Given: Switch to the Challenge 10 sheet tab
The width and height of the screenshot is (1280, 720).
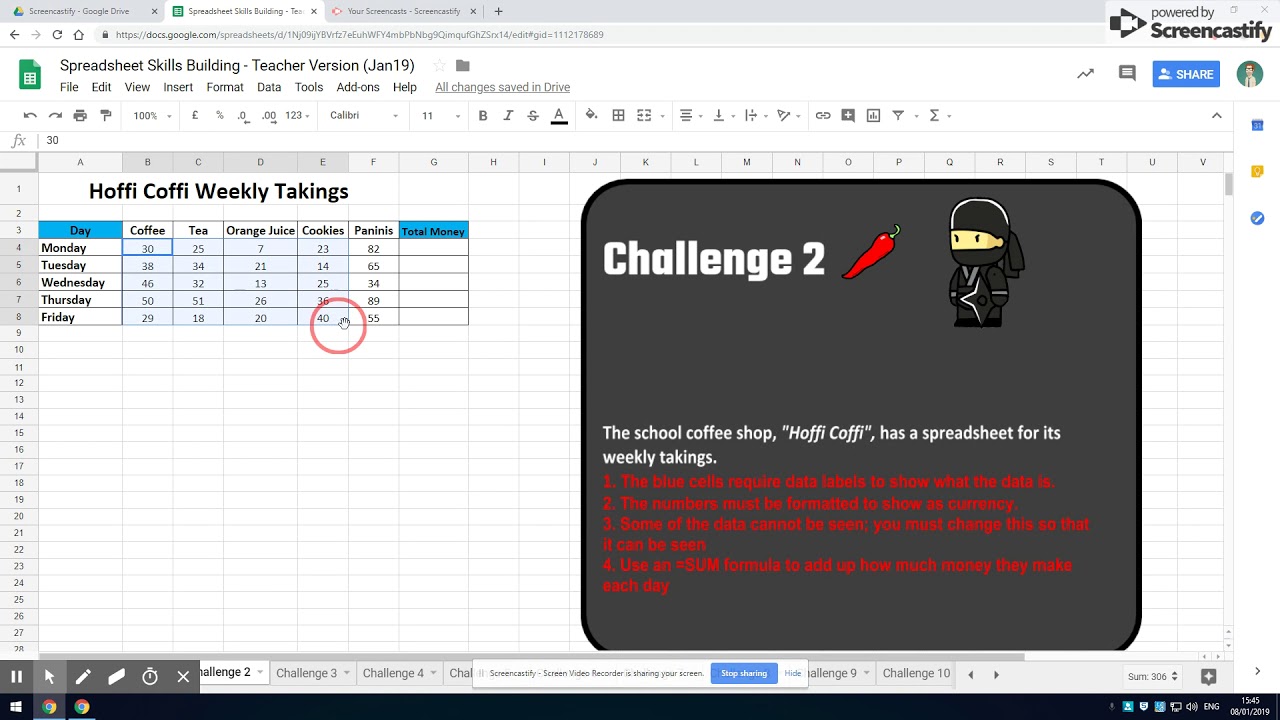Looking at the screenshot, I should pyautogui.click(x=915, y=673).
